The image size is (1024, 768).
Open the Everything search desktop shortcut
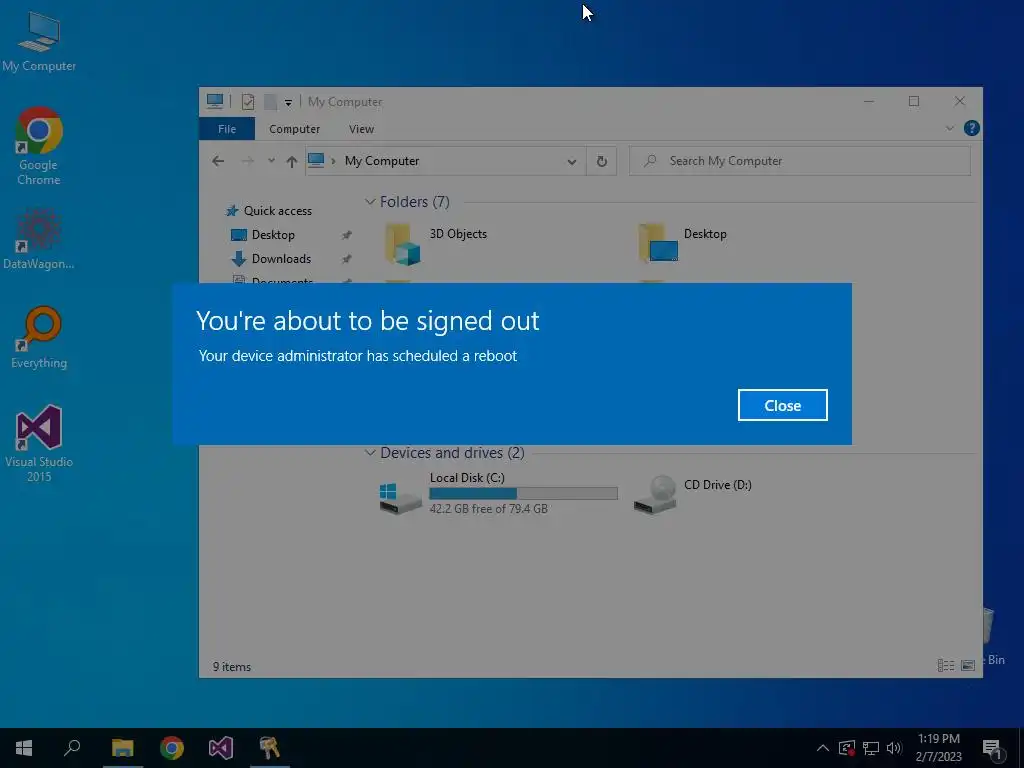click(39, 338)
